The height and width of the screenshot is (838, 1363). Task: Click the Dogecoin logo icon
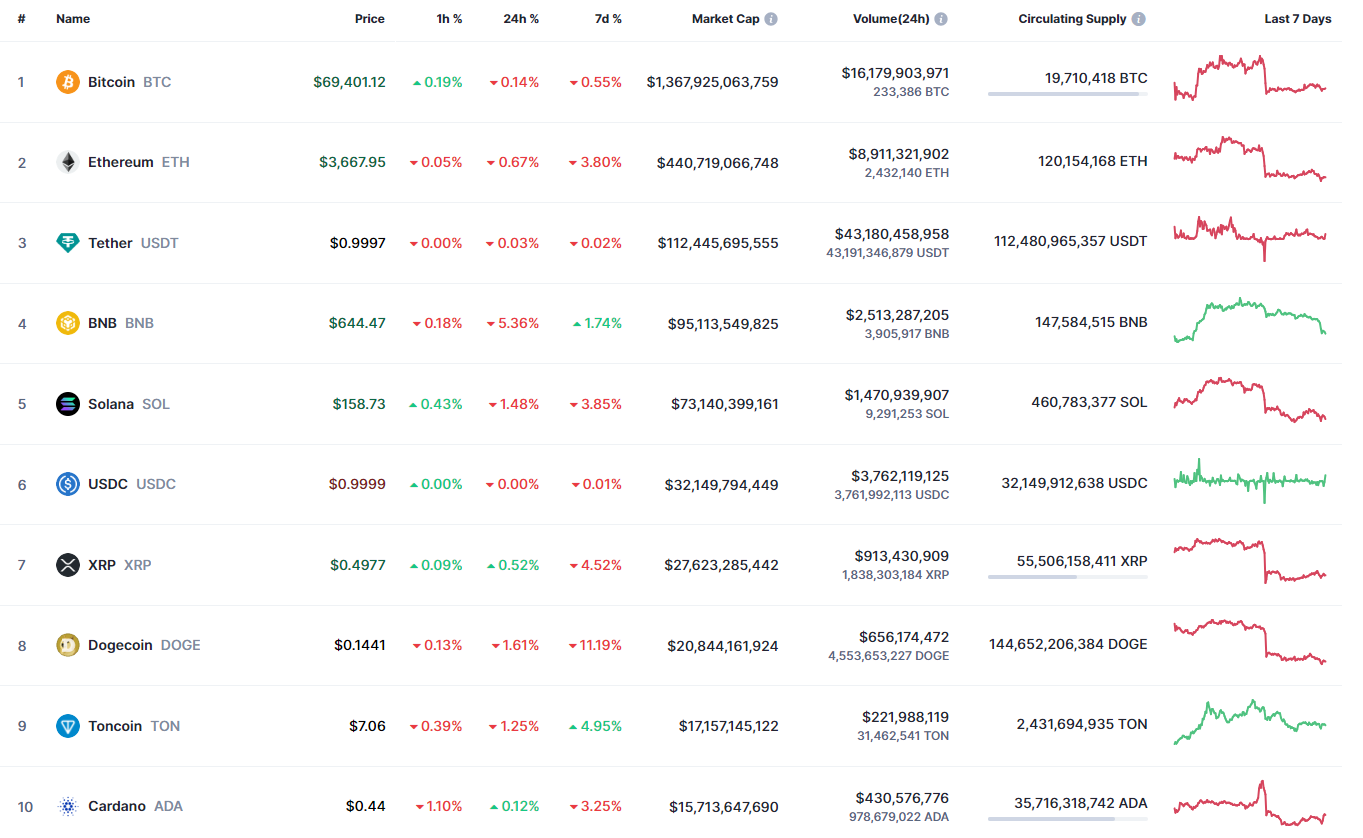pos(68,645)
